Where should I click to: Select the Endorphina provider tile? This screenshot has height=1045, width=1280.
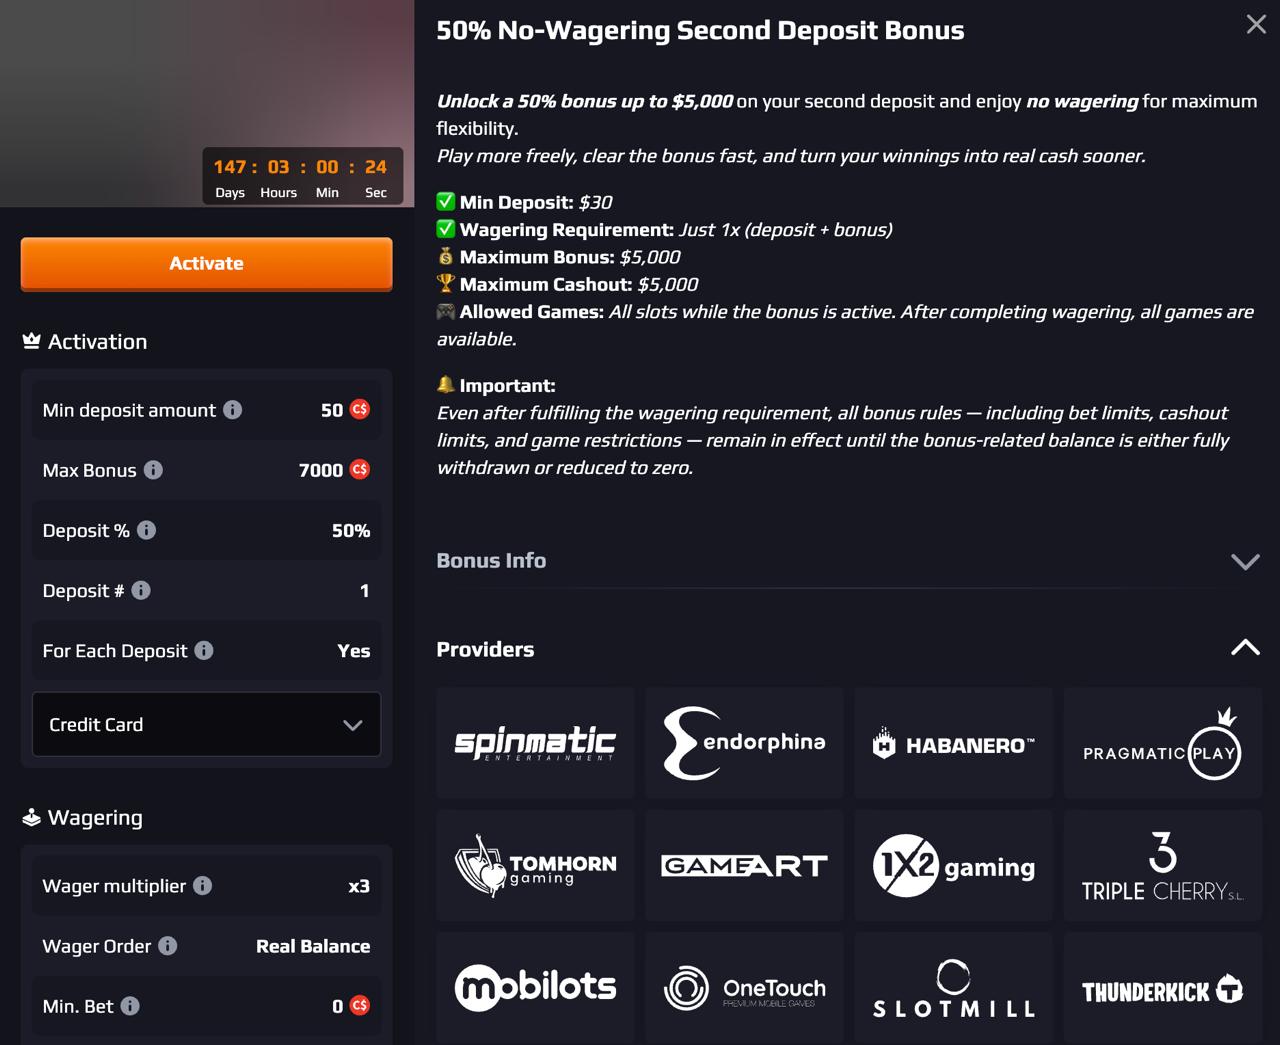(744, 742)
